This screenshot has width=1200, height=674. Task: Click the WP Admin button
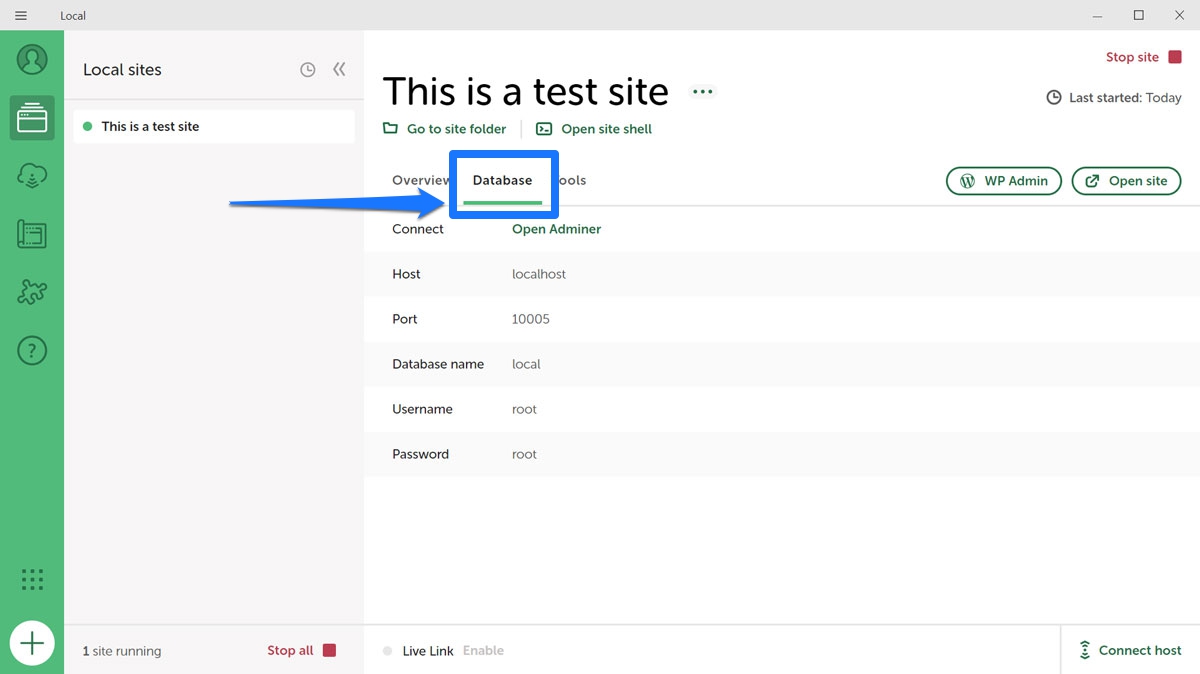(1003, 181)
